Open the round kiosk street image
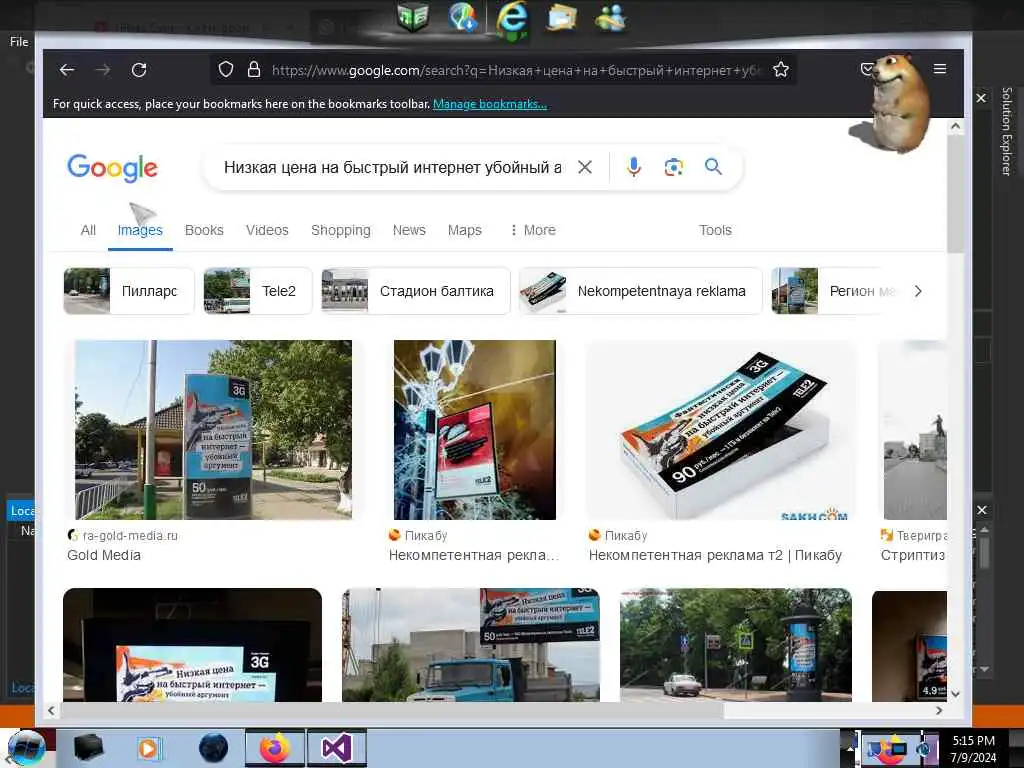Image resolution: width=1024 pixels, height=768 pixels. coord(735,645)
